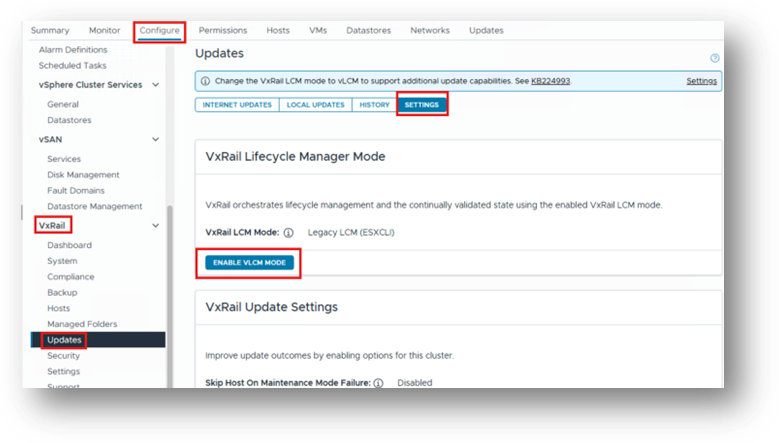Select Managed Folders in sidebar
This screenshot has height=443, width=779.
coord(82,324)
